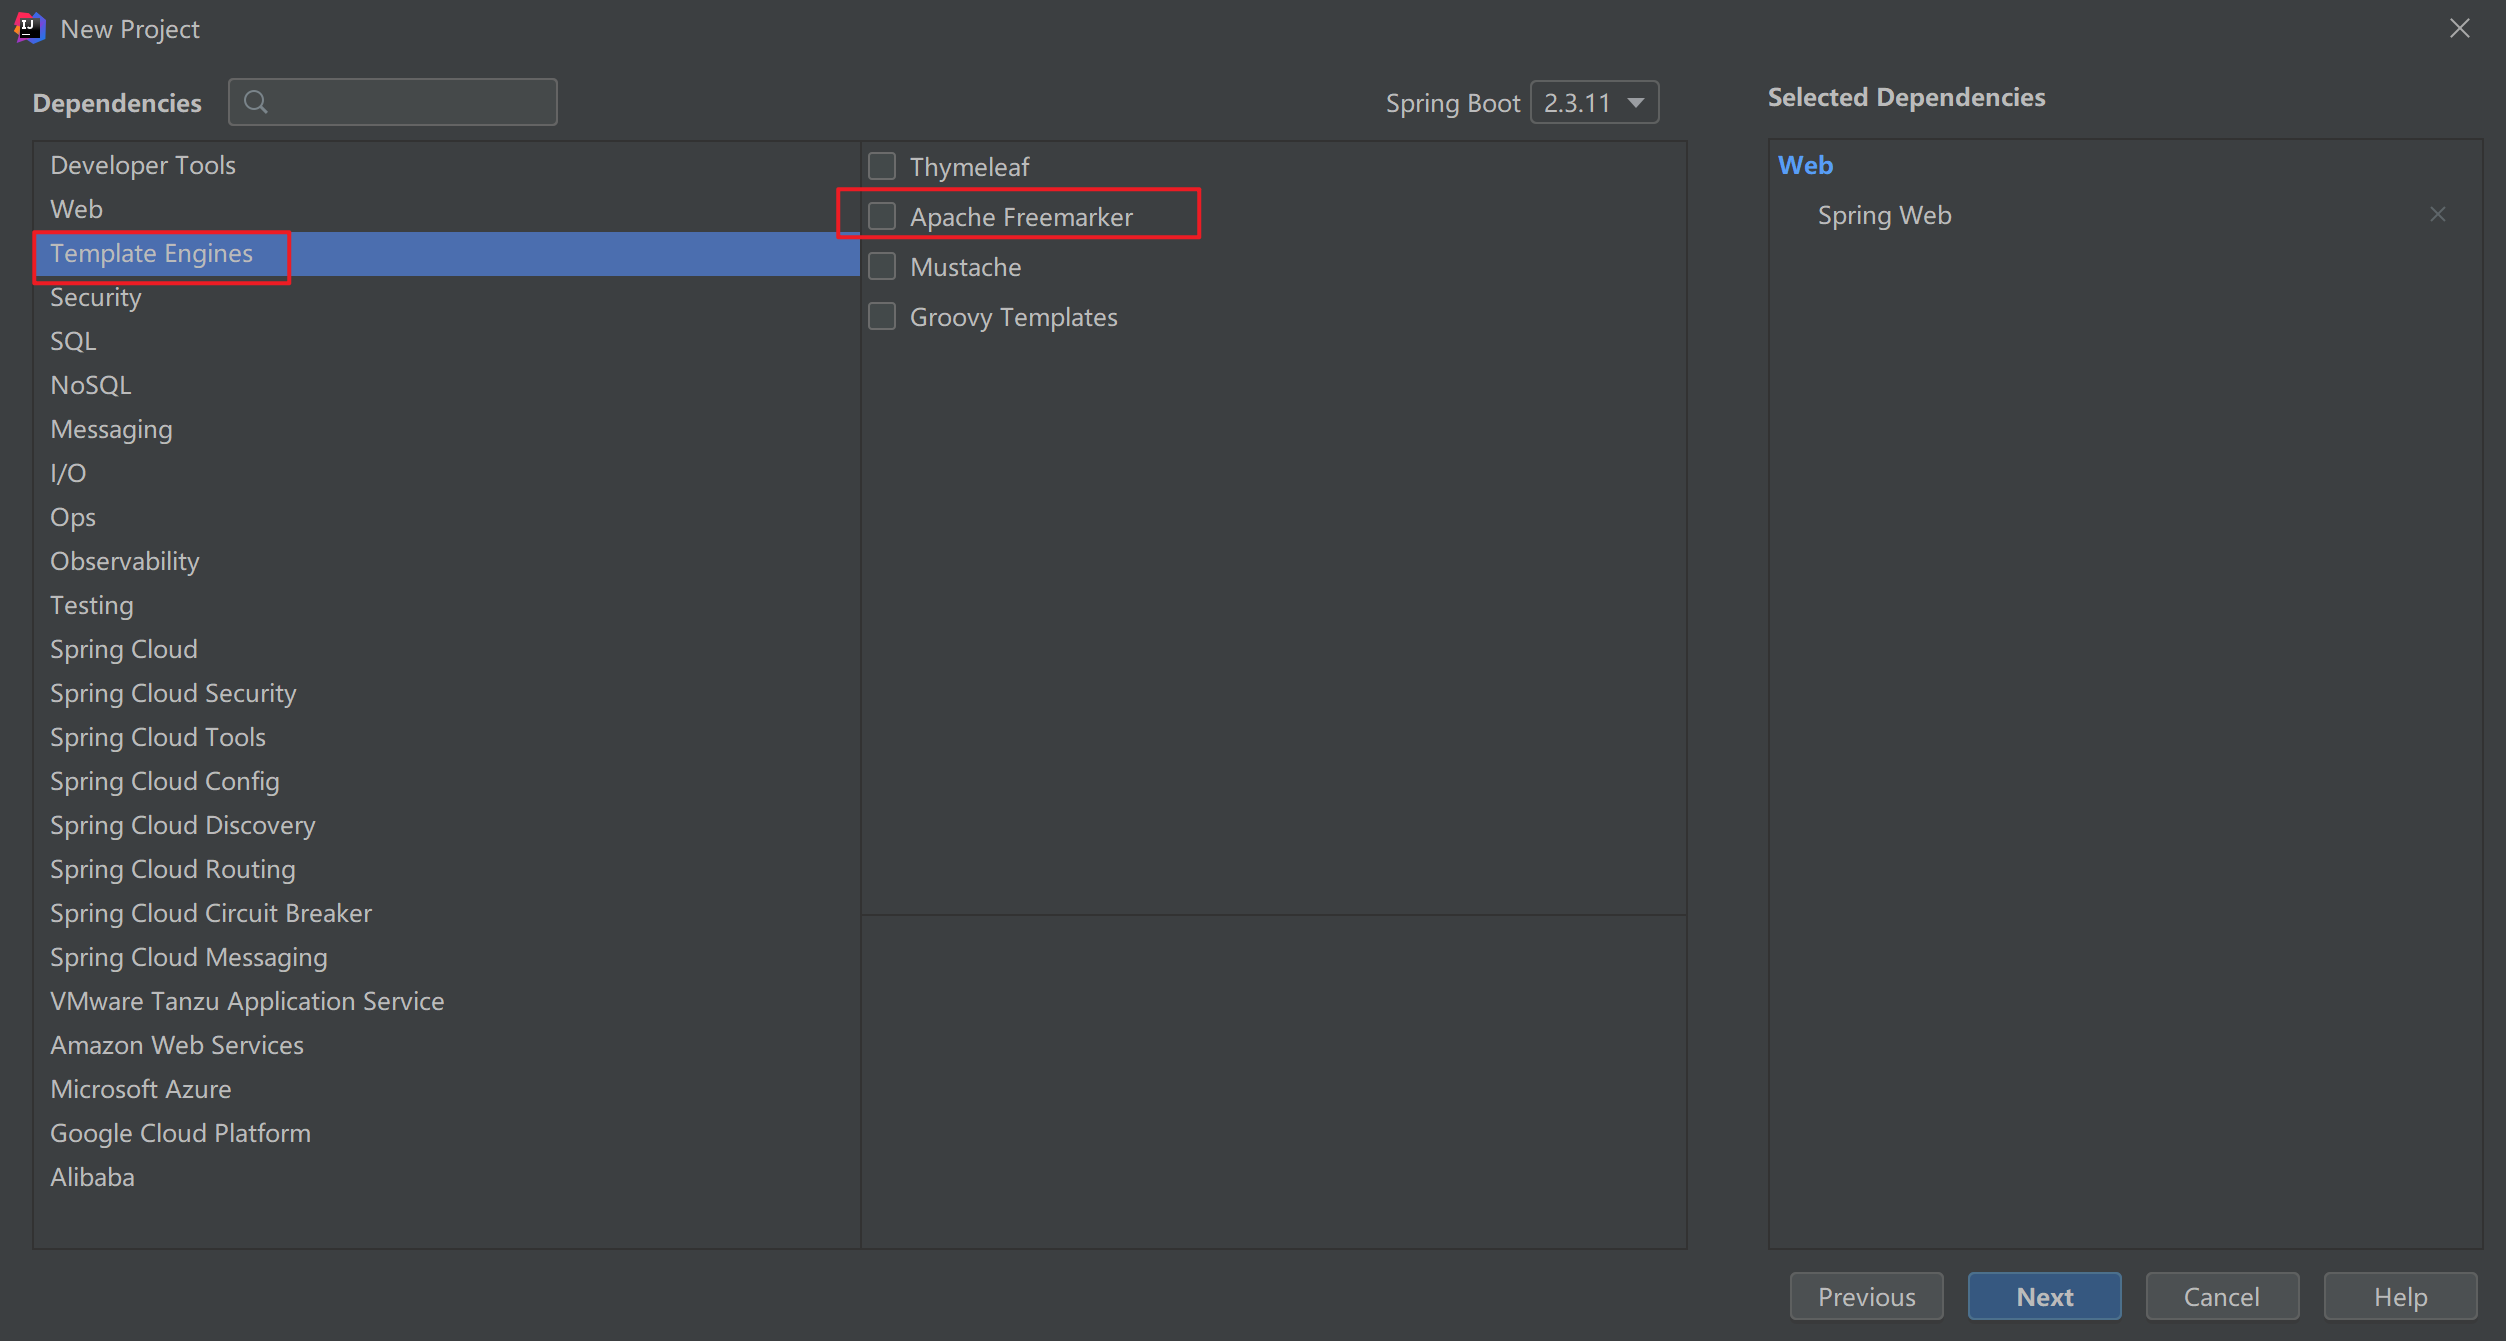Tick the Mustache checkbox
This screenshot has height=1341, width=2506.
click(882, 266)
